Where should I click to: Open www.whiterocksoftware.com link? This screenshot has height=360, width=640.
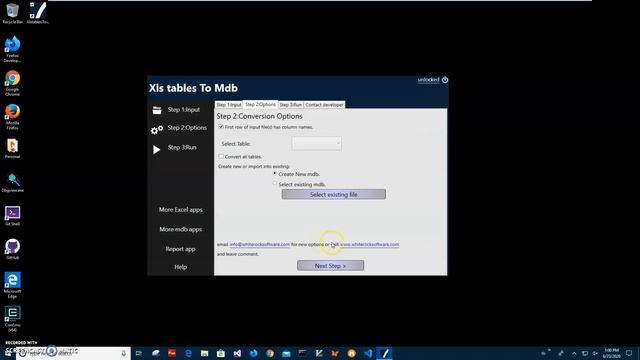coord(369,244)
